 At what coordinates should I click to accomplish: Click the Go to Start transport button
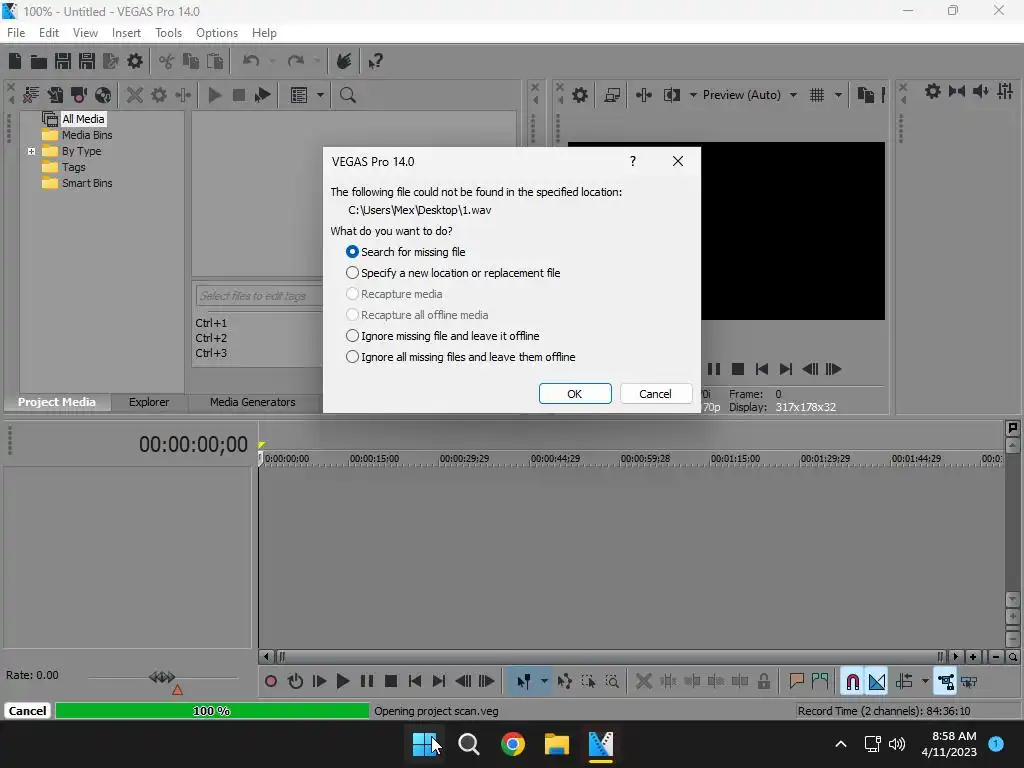415,682
